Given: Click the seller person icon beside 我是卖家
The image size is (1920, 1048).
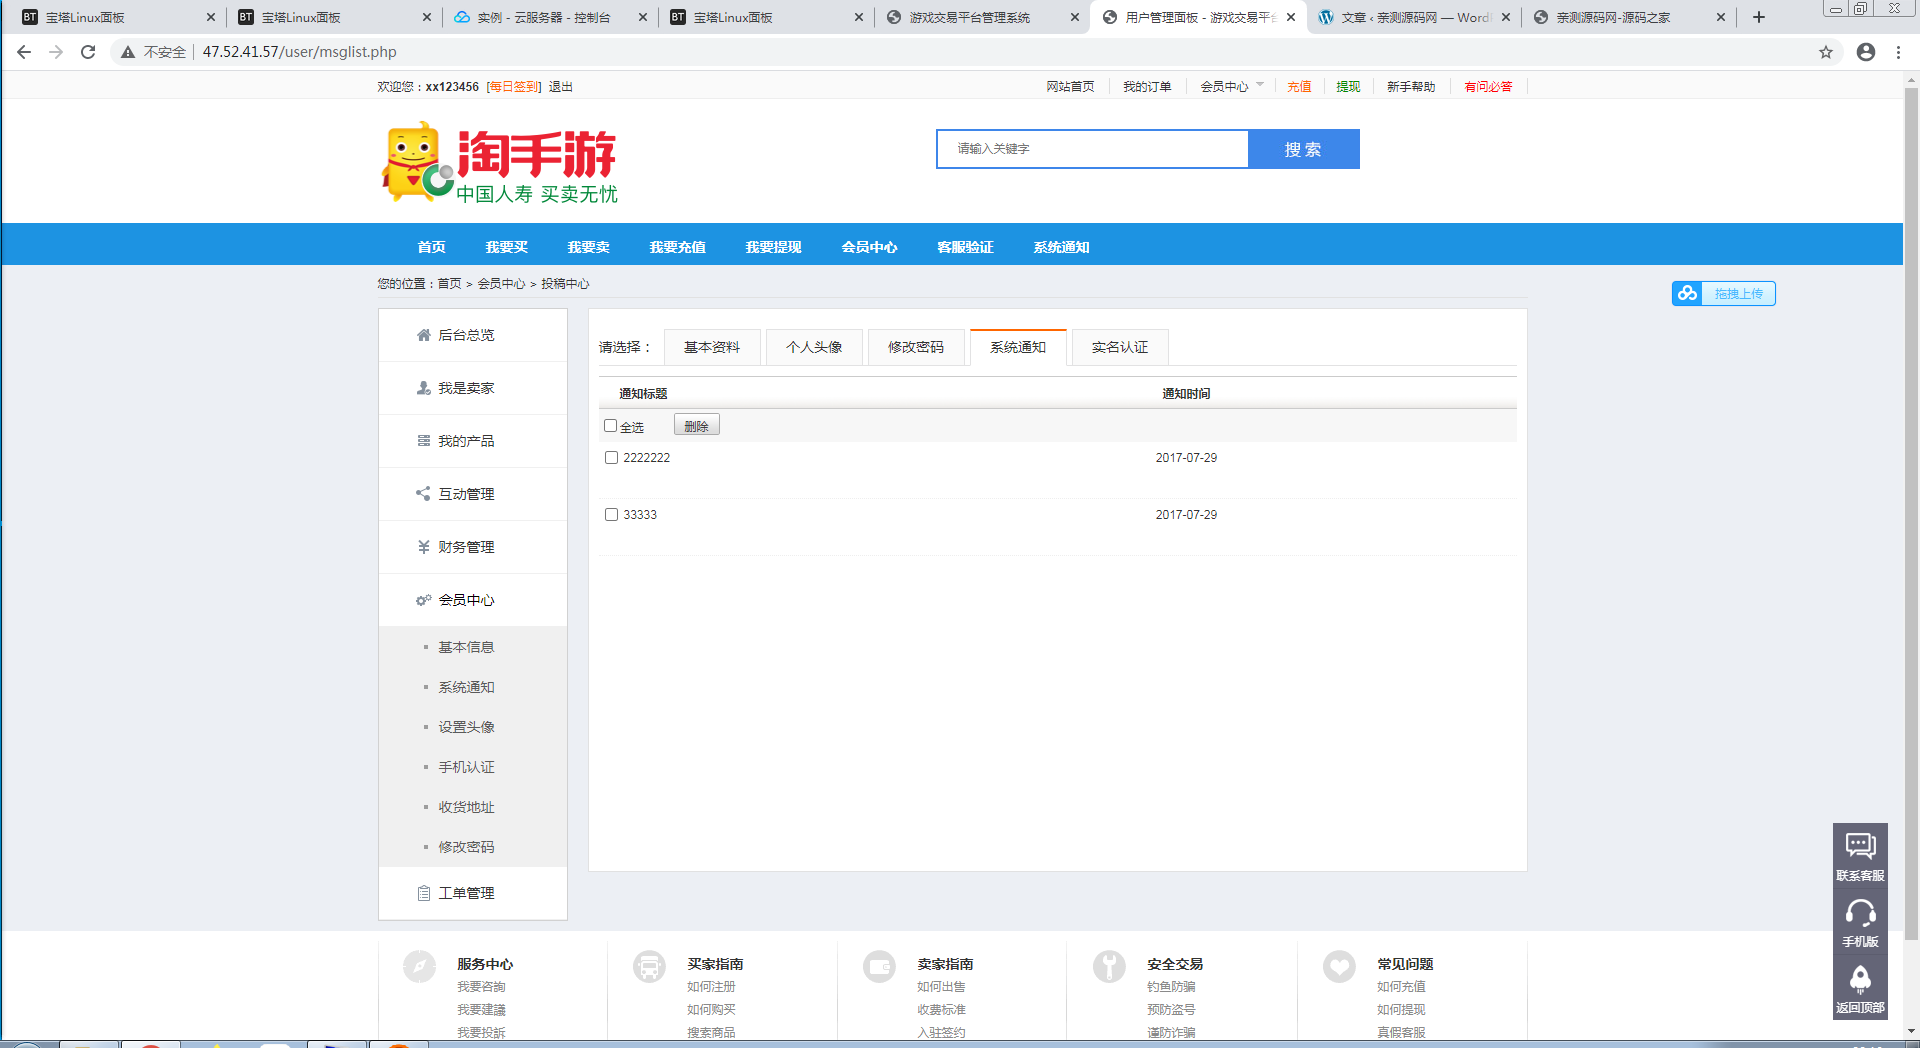Looking at the screenshot, I should (423, 388).
